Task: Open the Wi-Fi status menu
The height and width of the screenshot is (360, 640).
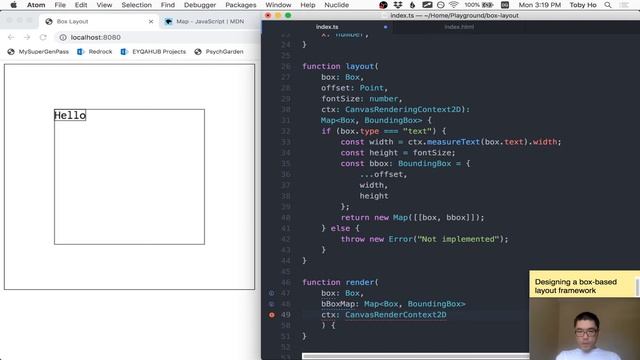Action: (x=453, y=5)
